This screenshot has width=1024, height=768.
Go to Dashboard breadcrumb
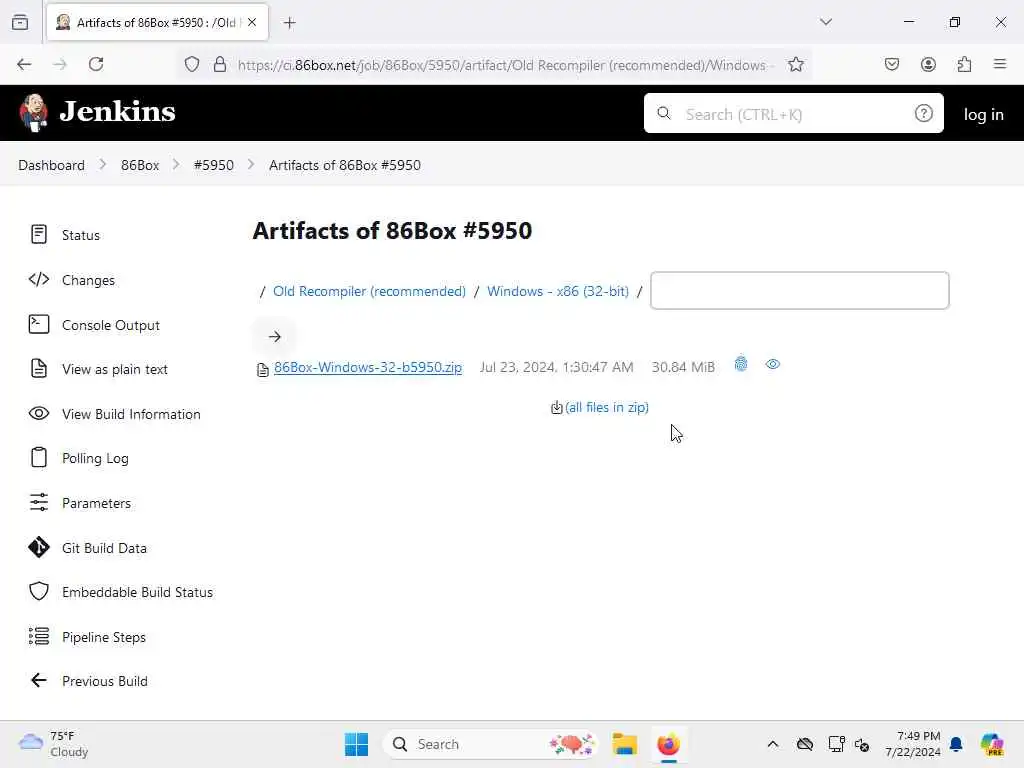click(x=52, y=165)
